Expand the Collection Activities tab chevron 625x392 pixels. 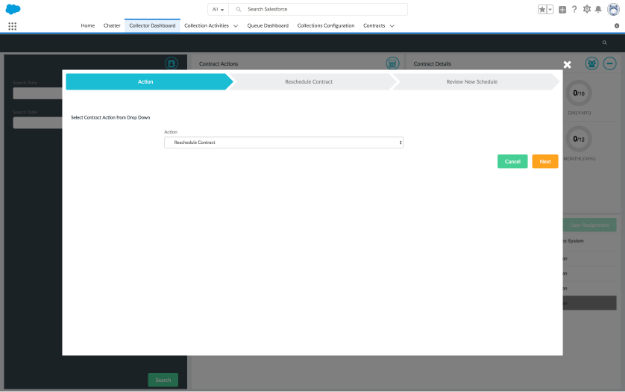[236, 26]
